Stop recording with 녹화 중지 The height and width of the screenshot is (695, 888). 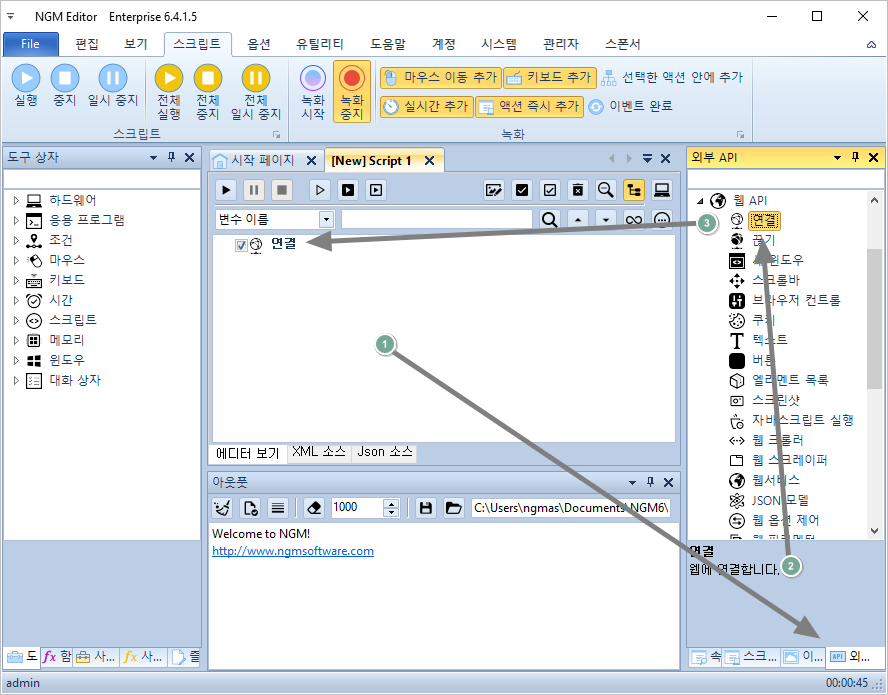[352, 92]
